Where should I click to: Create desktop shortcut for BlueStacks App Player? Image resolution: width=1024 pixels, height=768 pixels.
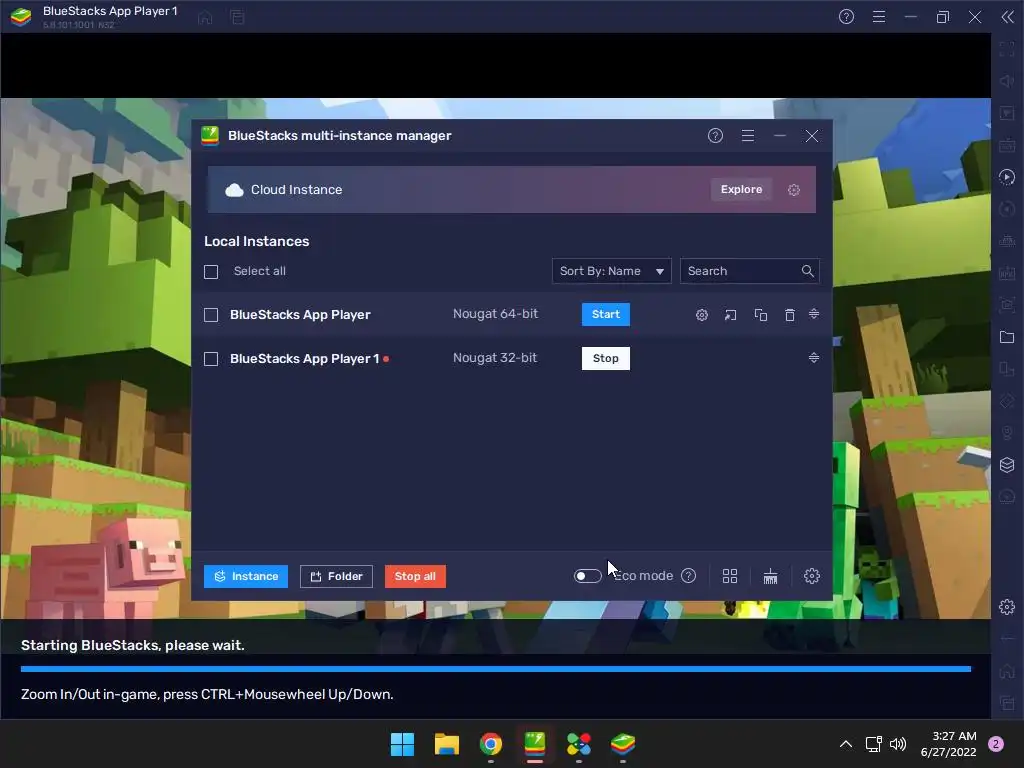tap(730, 315)
